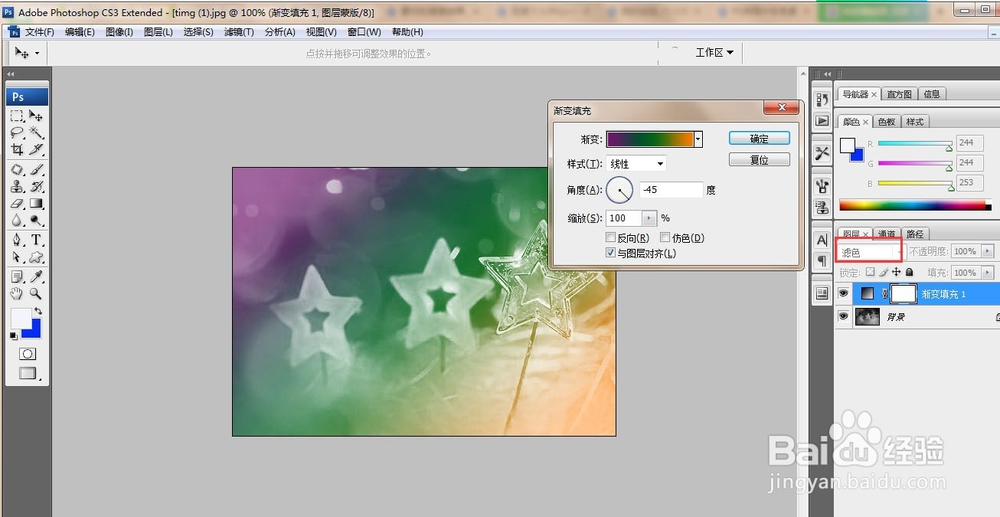1000x517 pixels.
Task: Select the Path Selection arrow tool
Action: [x=17, y=257]
